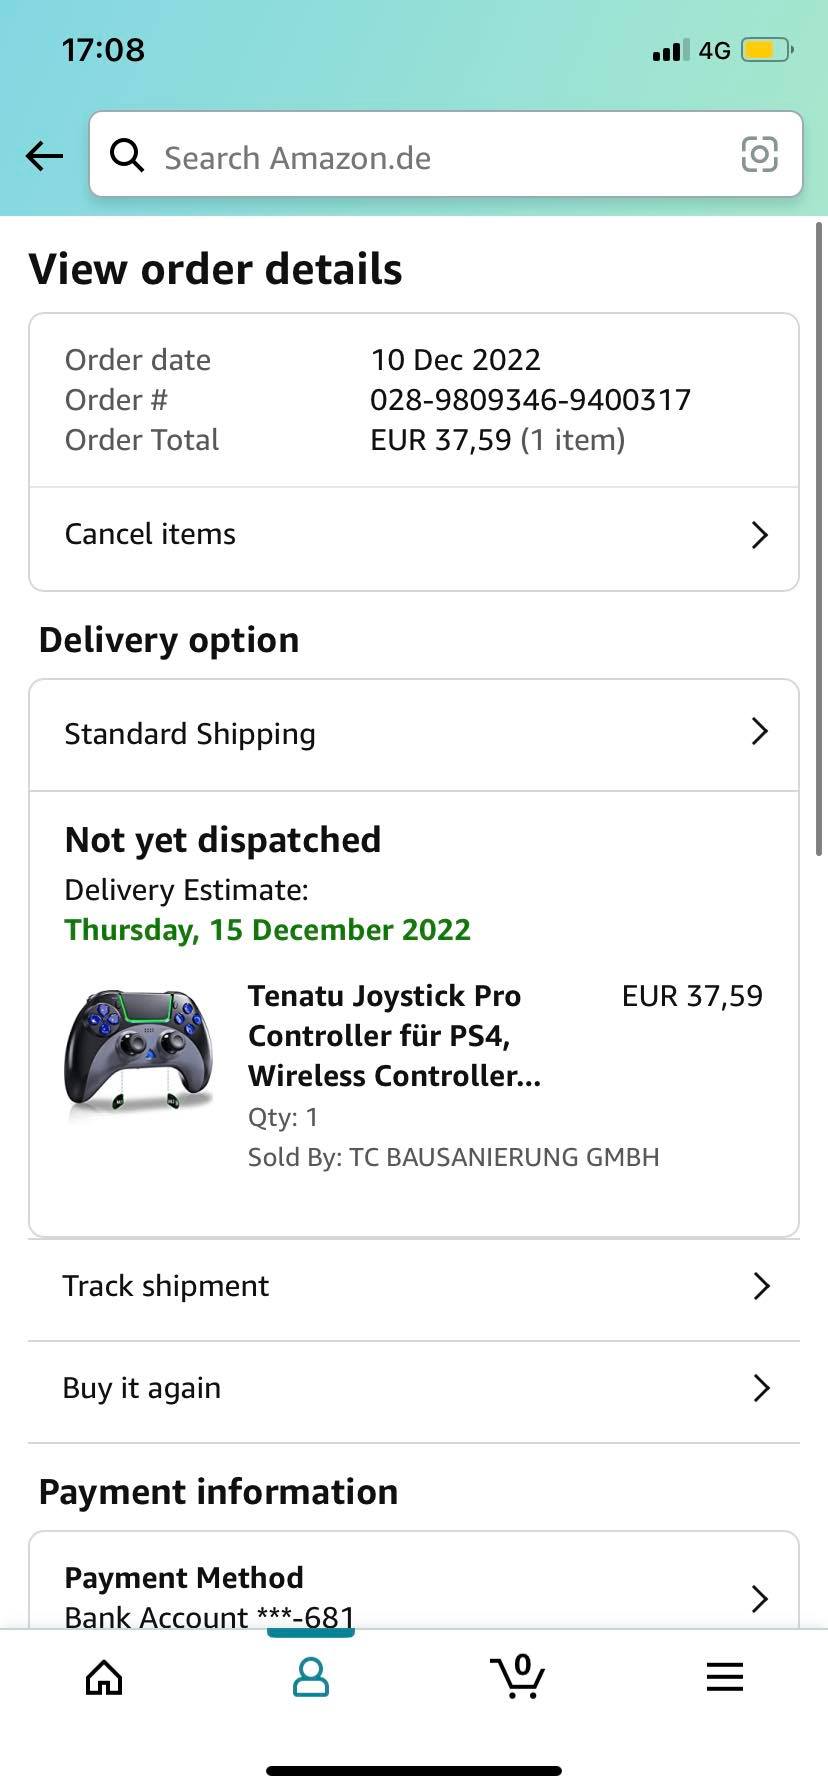Image resolution: width=828 pixels, height=1792 pixels.
Task: Open Standard Shipping chevron
Action: (x=759, y=732)
